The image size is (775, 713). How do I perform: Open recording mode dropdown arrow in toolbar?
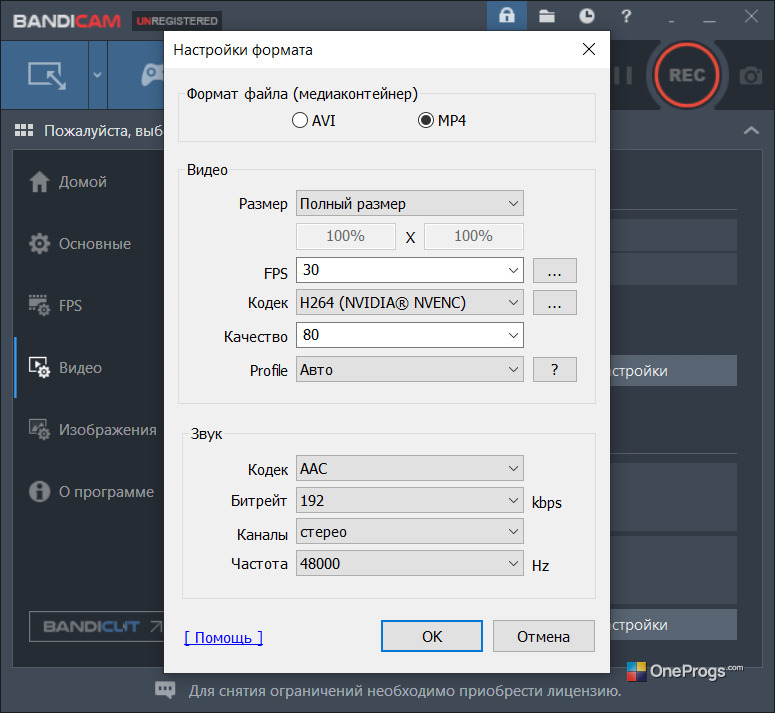(x=97, y=75)
